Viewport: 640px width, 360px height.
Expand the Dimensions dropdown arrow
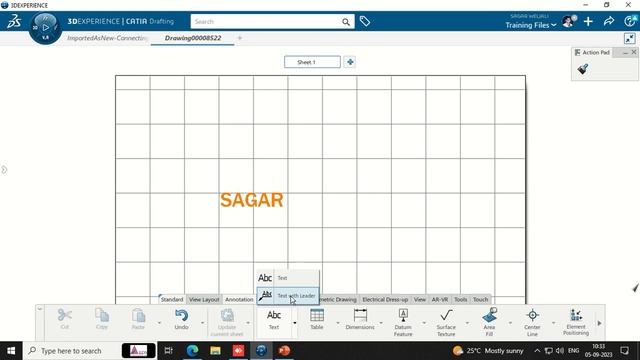pos(381,323)
